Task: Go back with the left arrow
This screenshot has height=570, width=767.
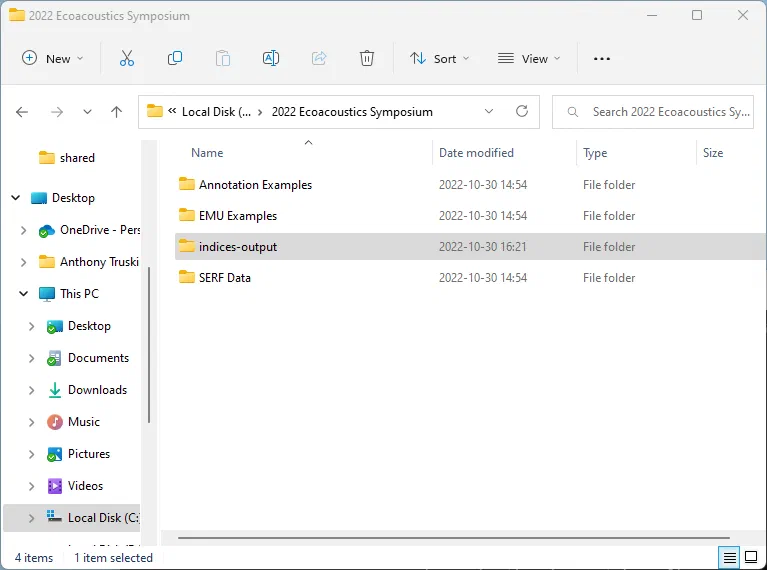Action: [22, 112]
